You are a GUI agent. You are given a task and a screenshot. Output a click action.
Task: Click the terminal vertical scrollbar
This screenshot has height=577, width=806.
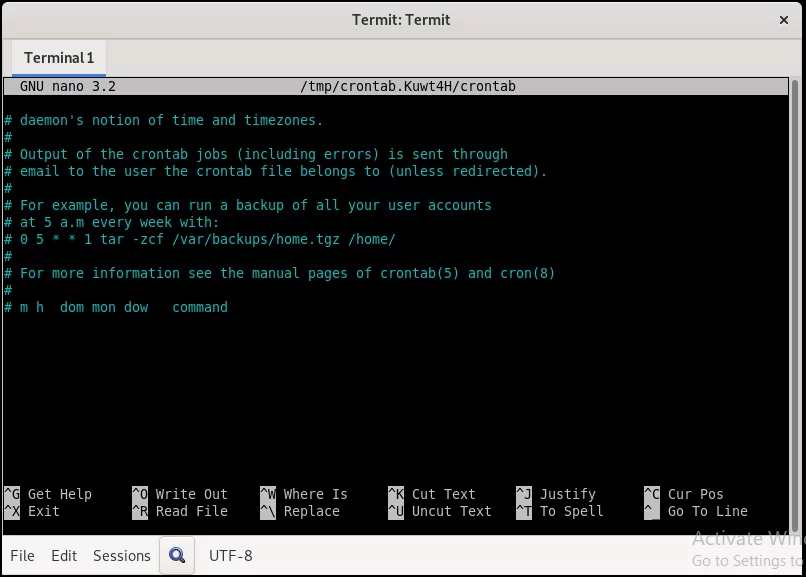(x=795, y=306)
